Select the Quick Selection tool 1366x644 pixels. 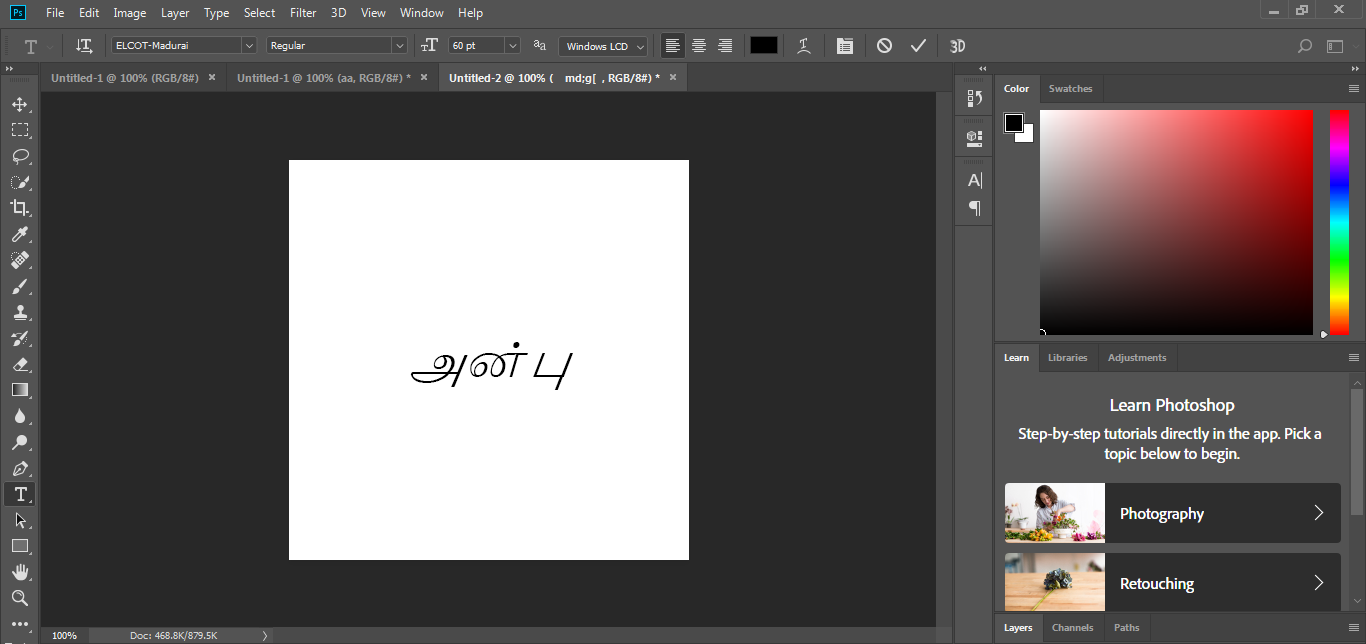point(20,182)
